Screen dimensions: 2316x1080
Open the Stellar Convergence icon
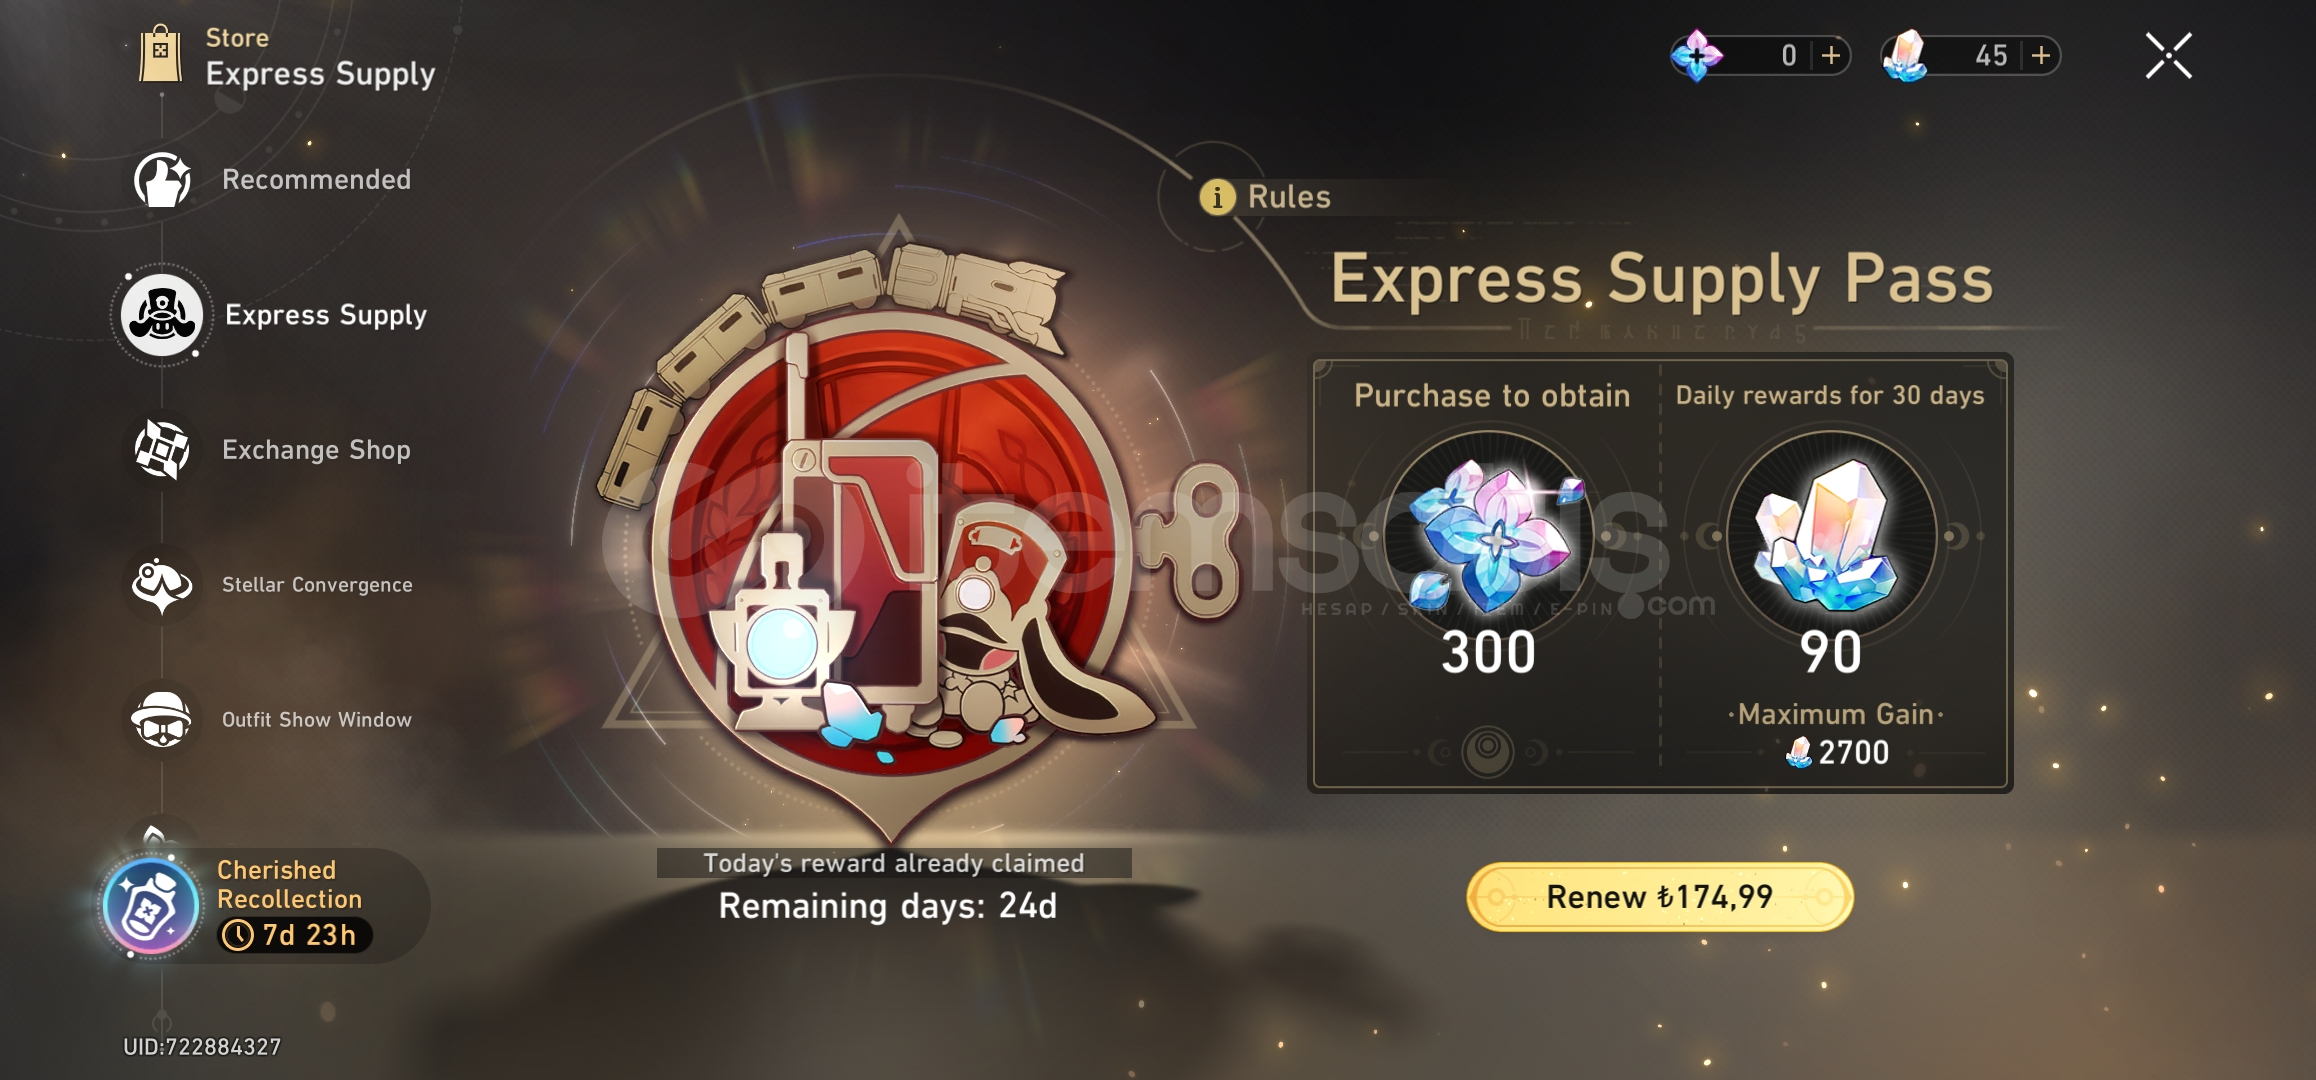click(162, 585)
